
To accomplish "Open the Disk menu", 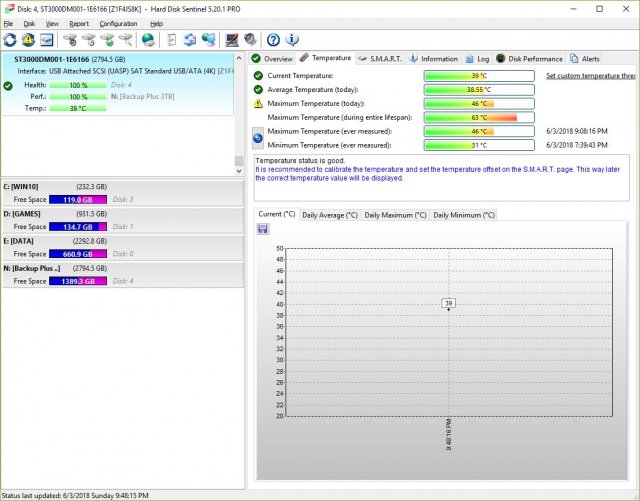I will [x=29, y=24].
